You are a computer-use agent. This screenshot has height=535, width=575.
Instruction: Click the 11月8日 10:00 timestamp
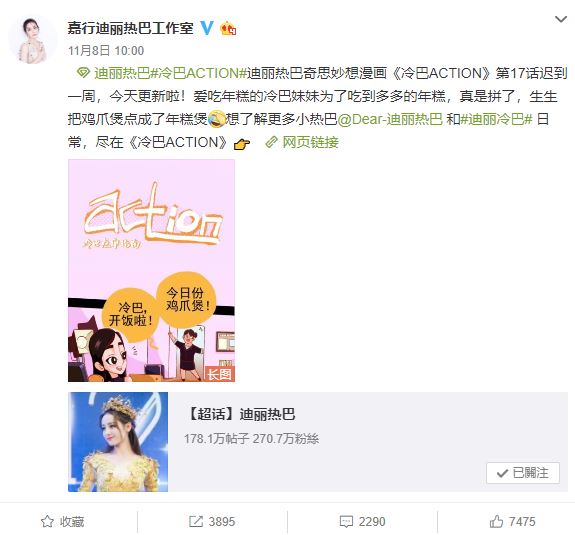click(106, 51)
